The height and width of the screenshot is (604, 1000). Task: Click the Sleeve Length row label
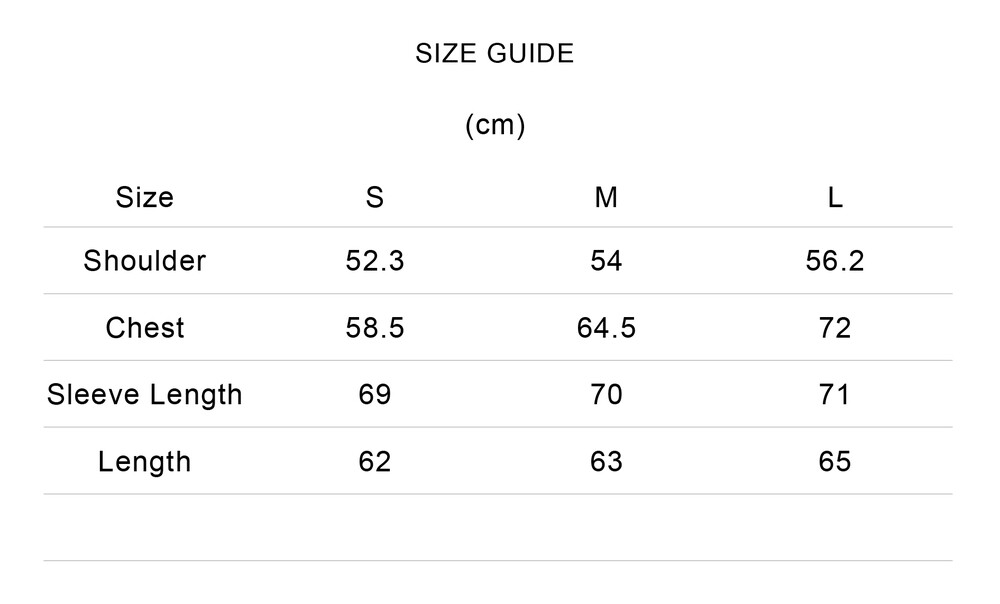point(144,395)
